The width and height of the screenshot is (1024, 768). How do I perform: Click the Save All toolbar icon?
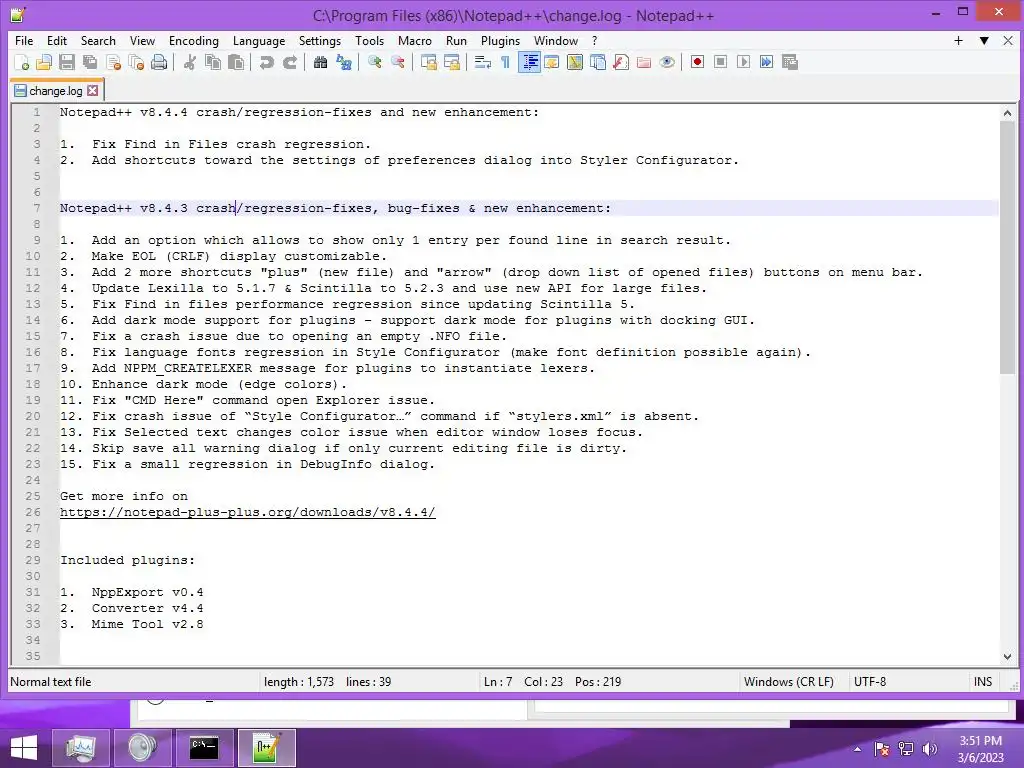click(90, 62)
